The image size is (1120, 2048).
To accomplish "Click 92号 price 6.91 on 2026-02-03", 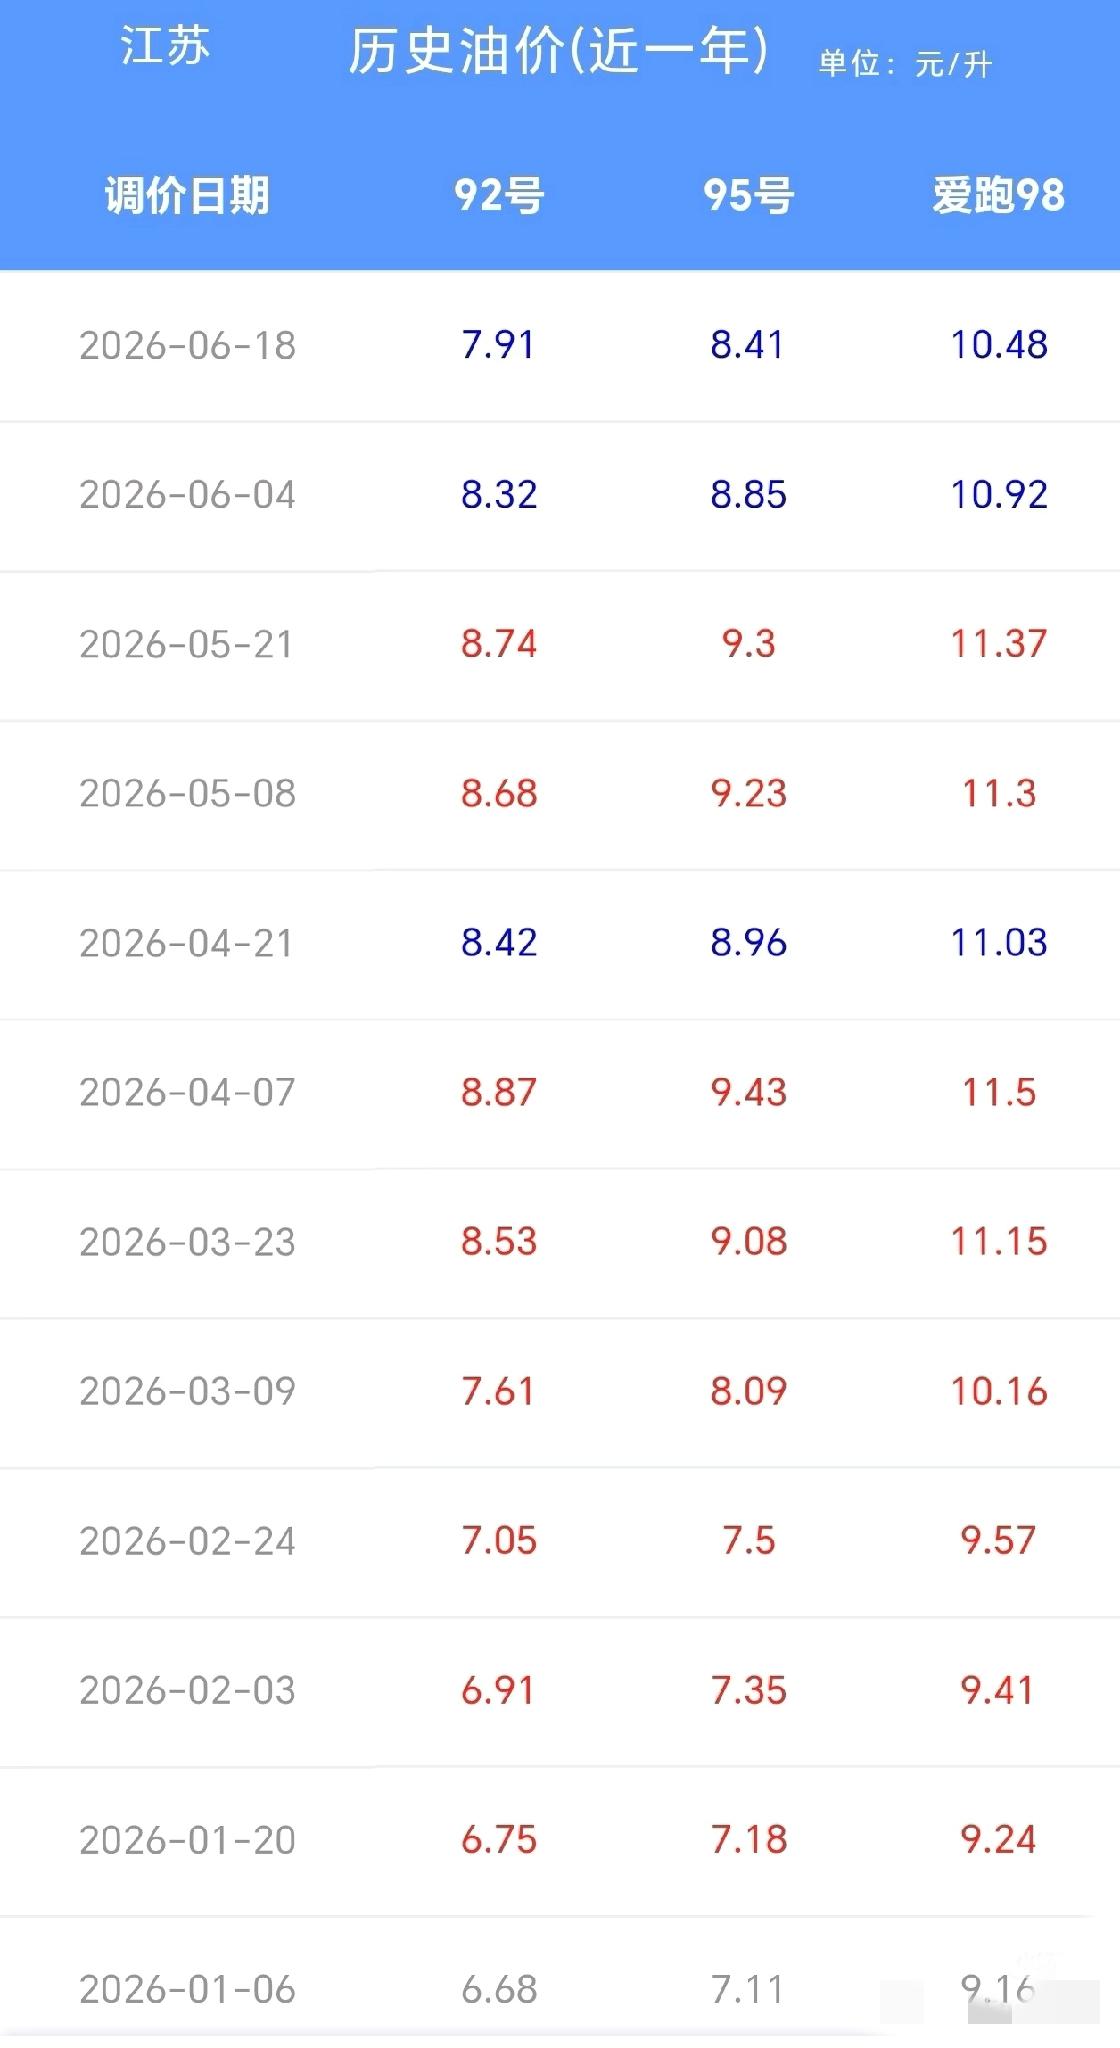I will coord(498,1690).
